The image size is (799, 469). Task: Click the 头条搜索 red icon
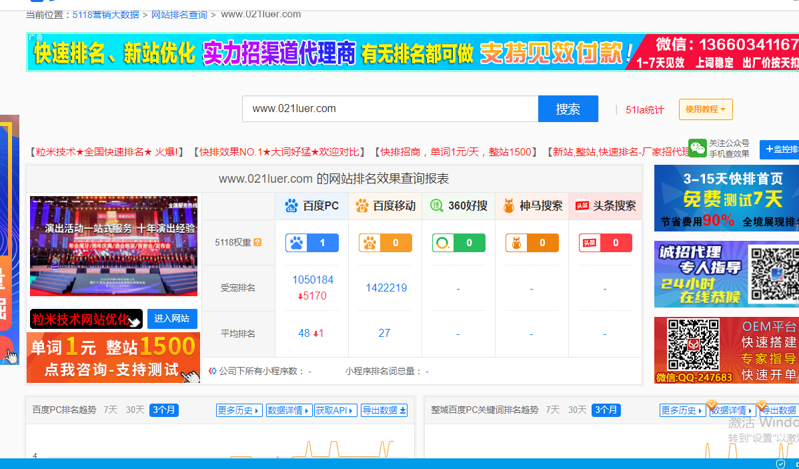pos(582,205)
